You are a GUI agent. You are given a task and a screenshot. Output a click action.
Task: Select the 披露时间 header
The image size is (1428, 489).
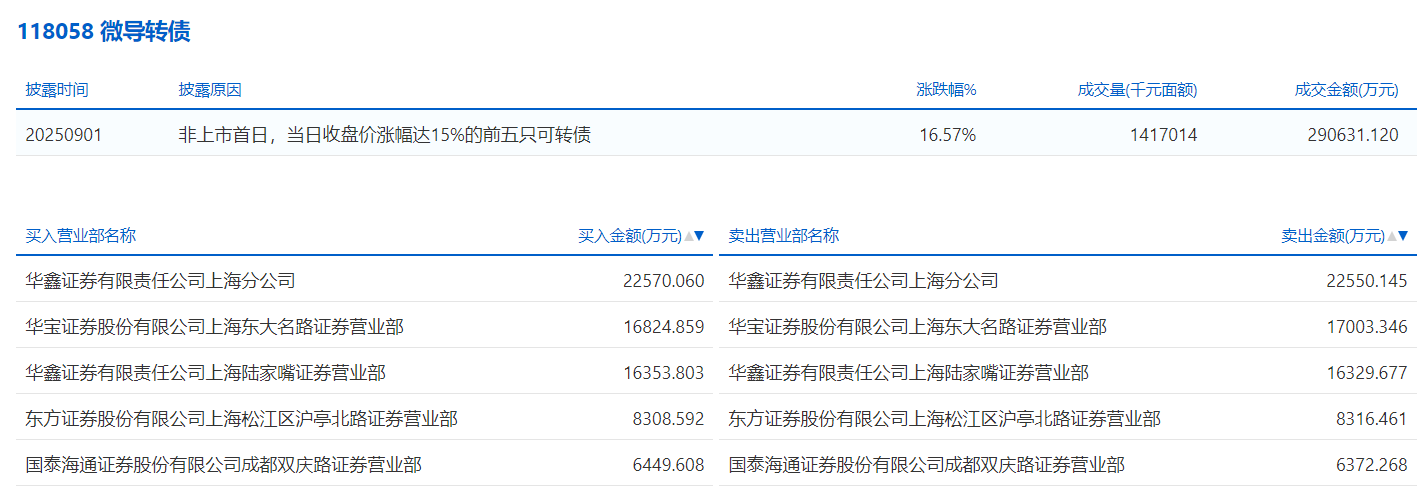click(57, 90)
